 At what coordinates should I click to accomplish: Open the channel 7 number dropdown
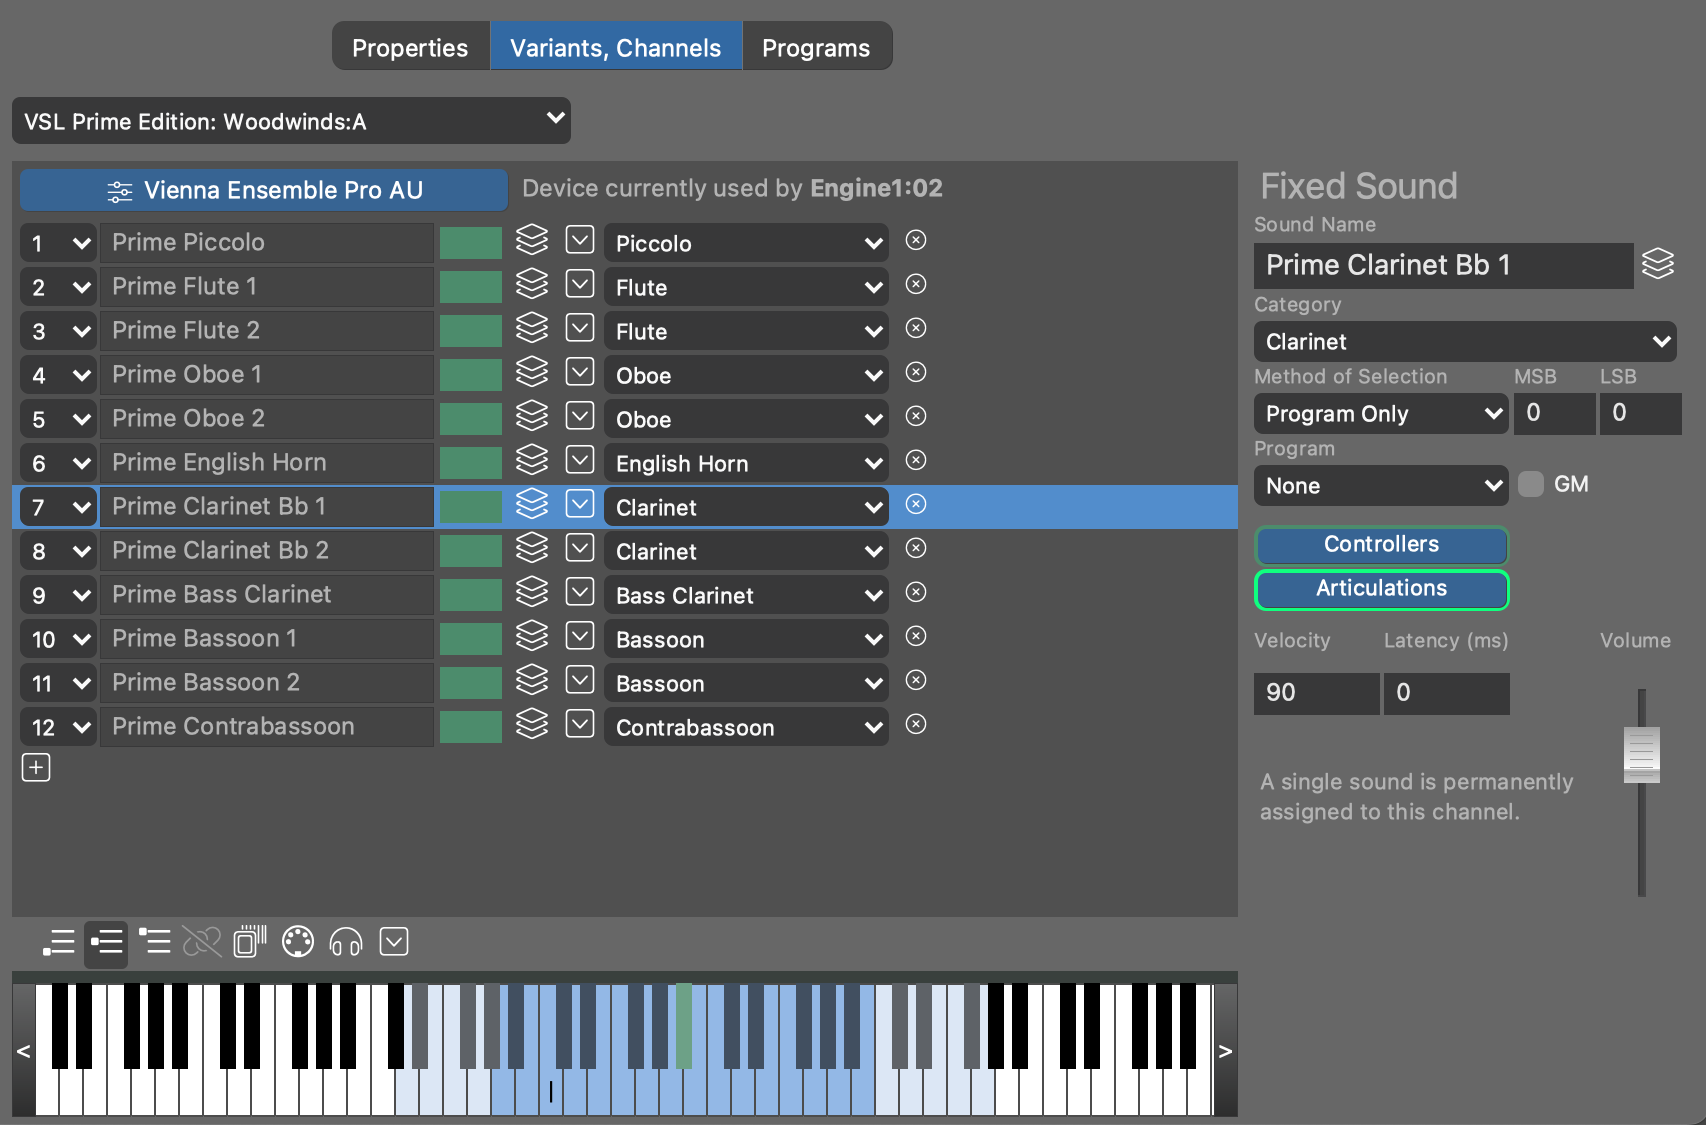pos(58,507)
